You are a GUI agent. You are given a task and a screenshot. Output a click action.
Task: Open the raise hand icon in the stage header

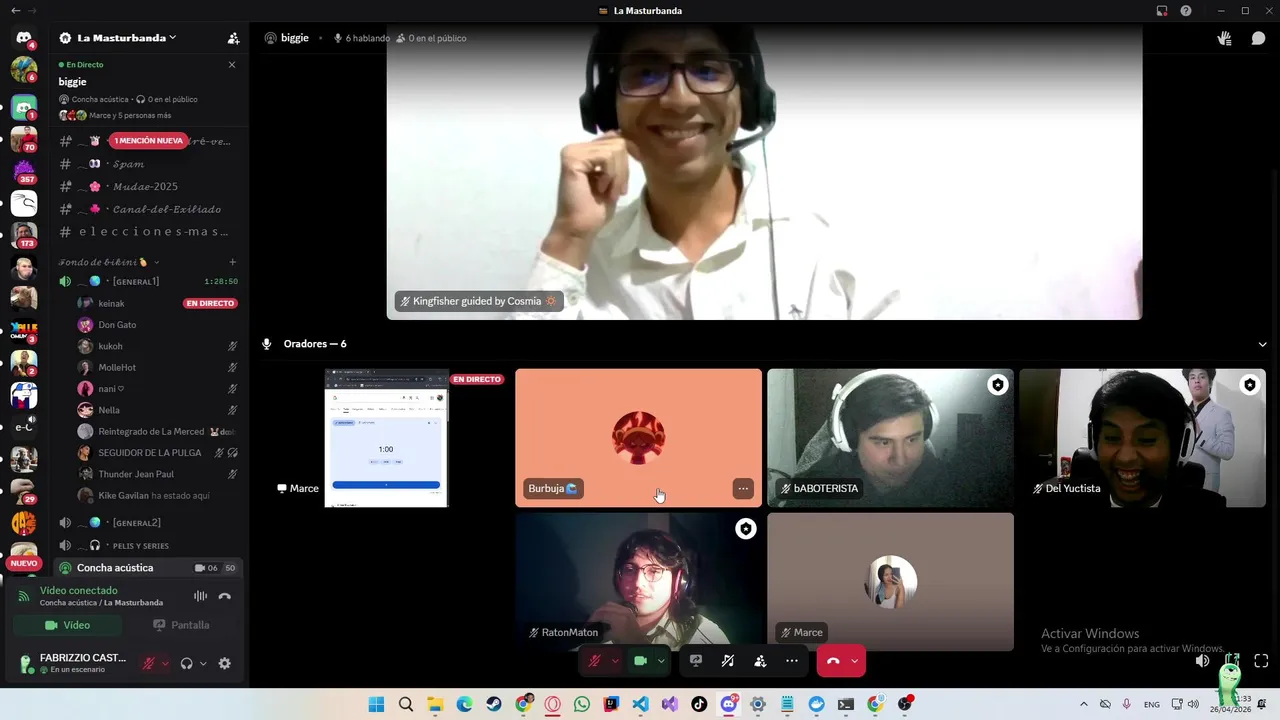pyautogui.click(x=1224, y=38)
